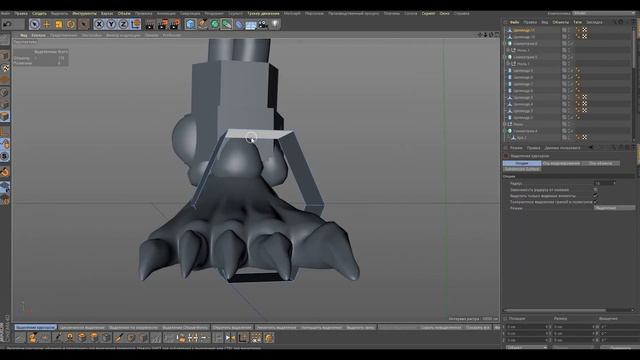Click the viewport zoom icon
Image resolution: width=640 pixels, height=360 pixels.
point(485,35)
